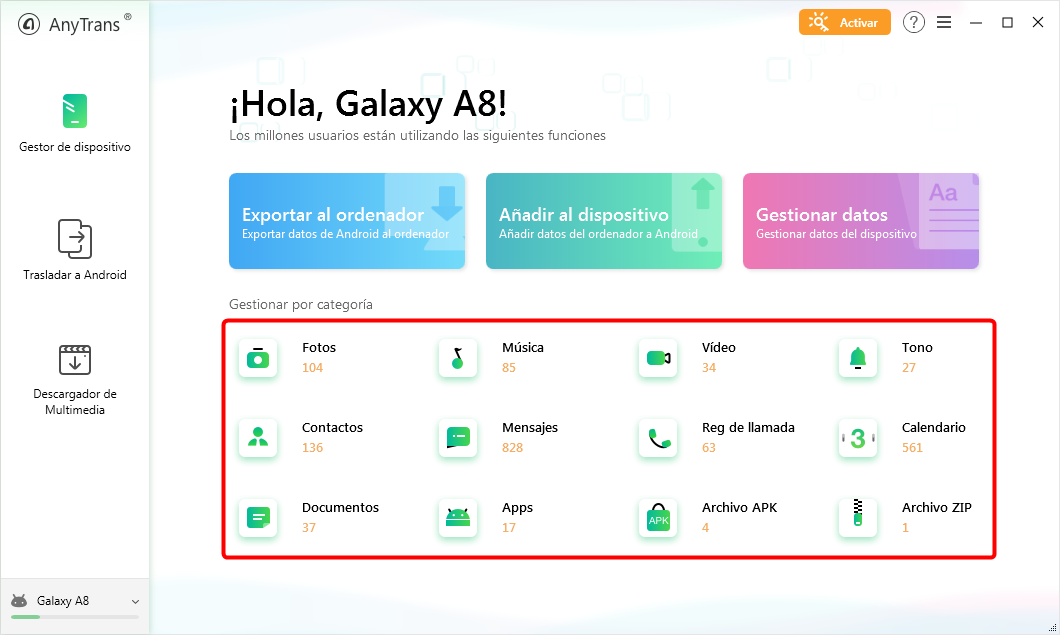
Task: Maximize the AnyTrans window
Action: tap(1007, 23)
